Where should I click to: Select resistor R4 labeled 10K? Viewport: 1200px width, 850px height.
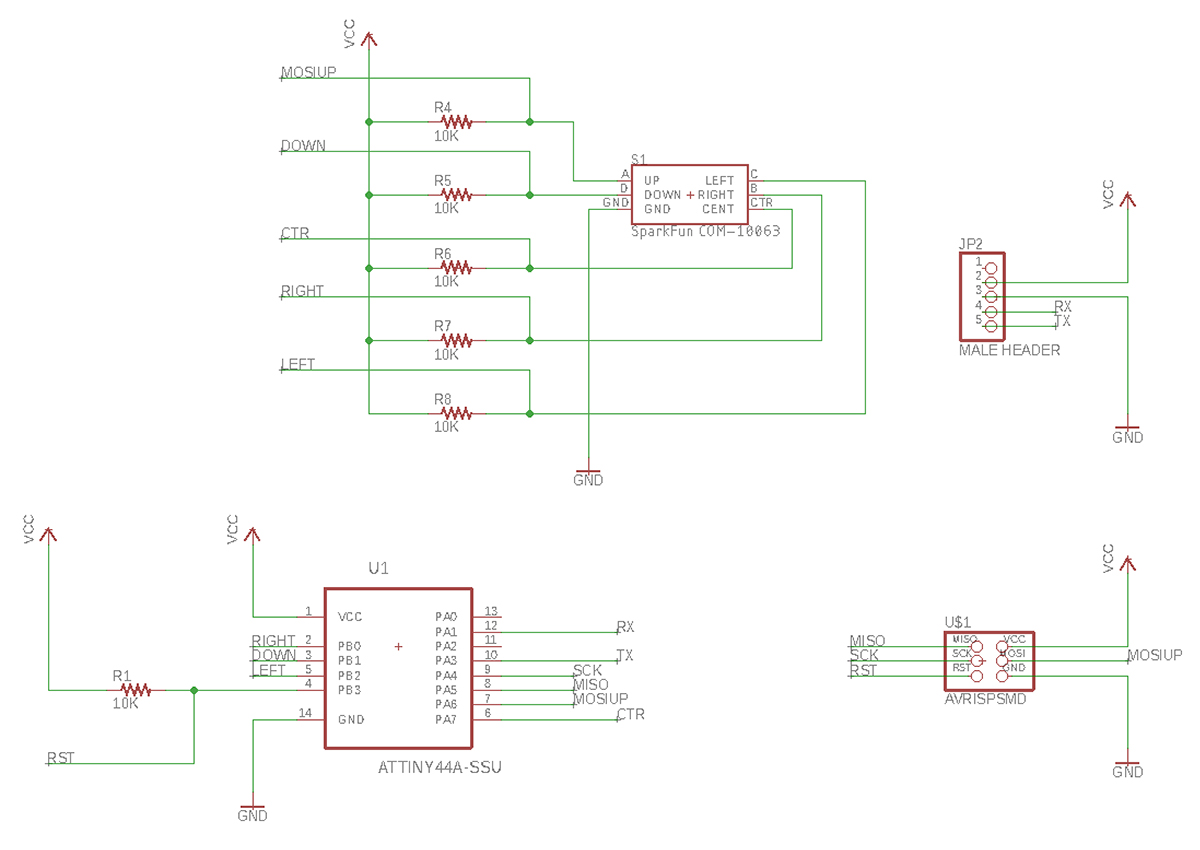pyautogui.click(x=455, y=121)
